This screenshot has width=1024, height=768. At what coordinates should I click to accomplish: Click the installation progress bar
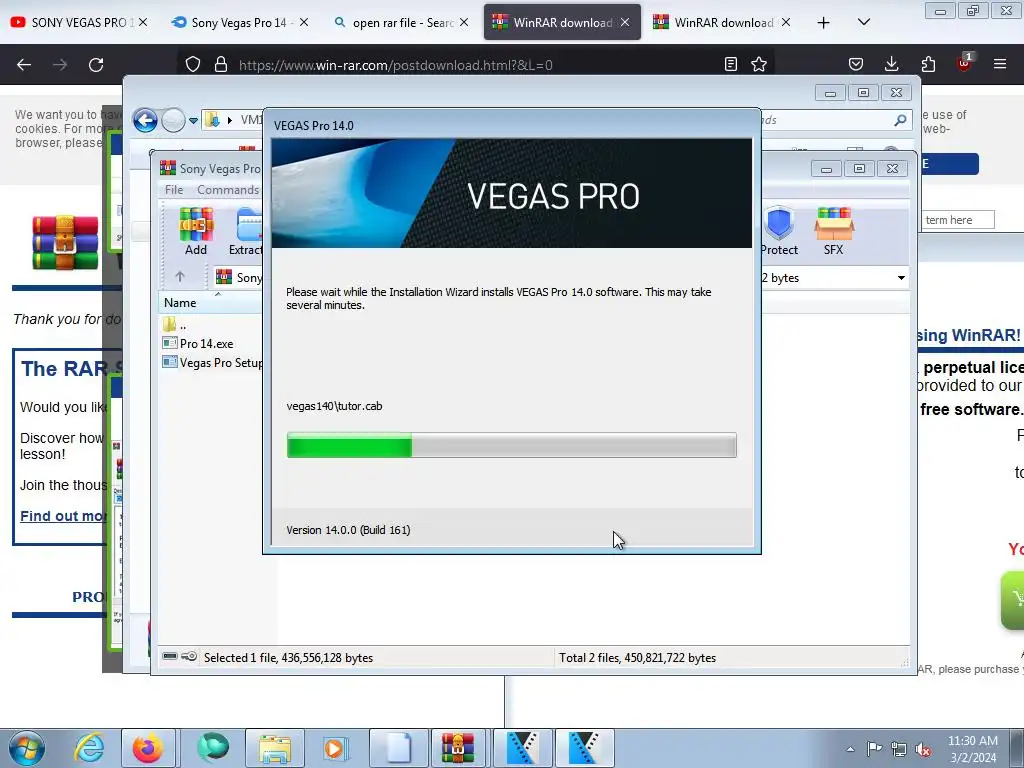(x=511, y=445)
